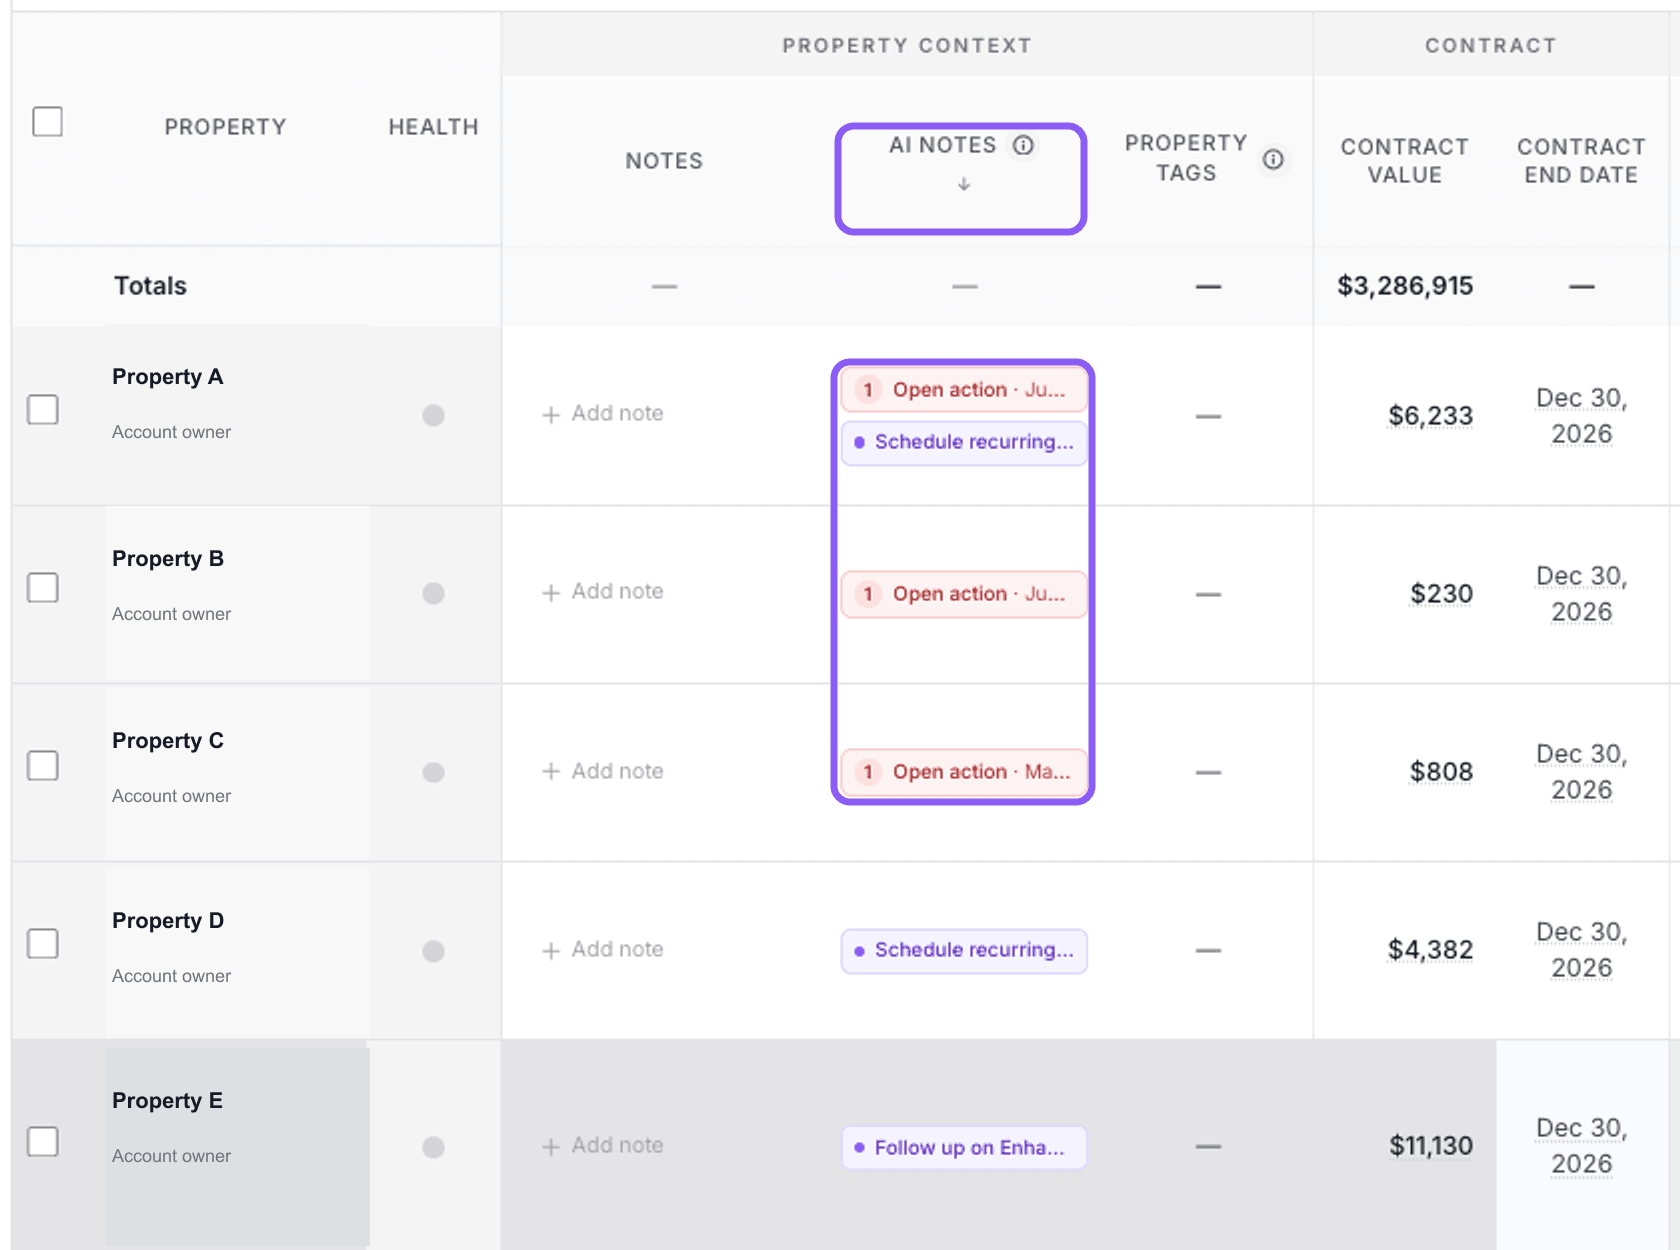Click Property D's Dec 30, 2026 end date
The image size is (1680, 1250).
(1581, 950)
